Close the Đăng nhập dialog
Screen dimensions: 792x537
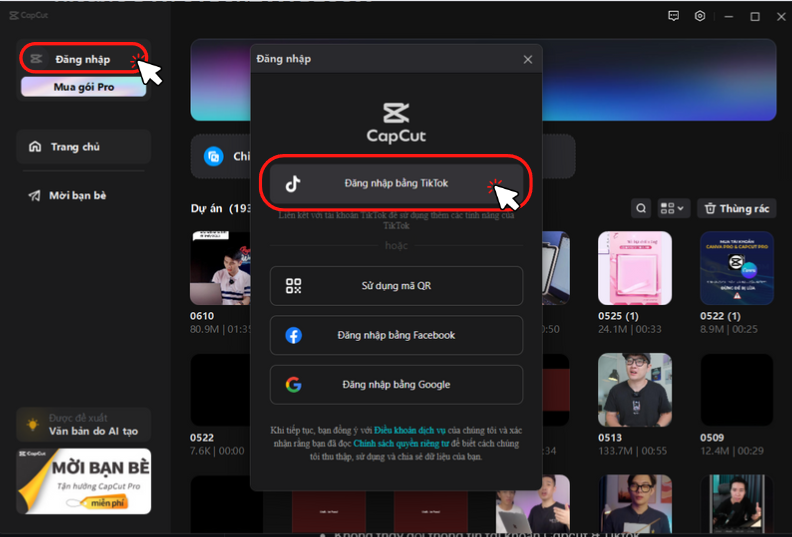tap(528, 59)
